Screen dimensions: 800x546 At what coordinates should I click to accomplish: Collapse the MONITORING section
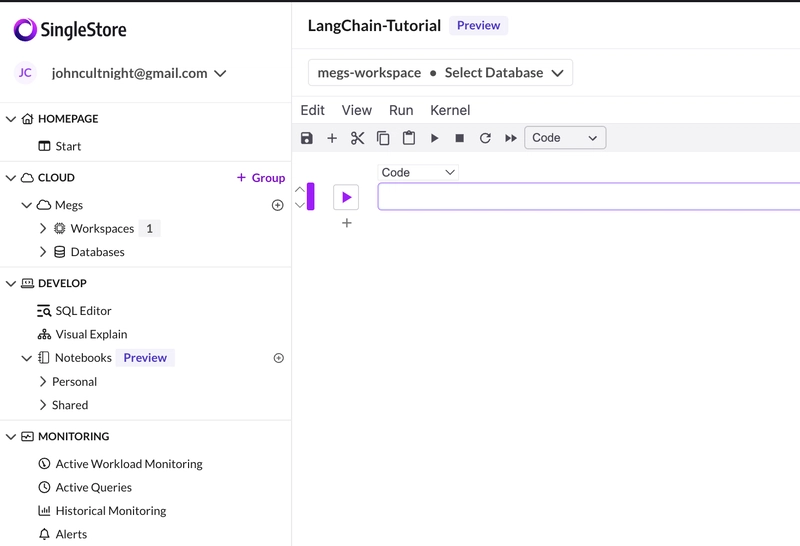point(11,436)
